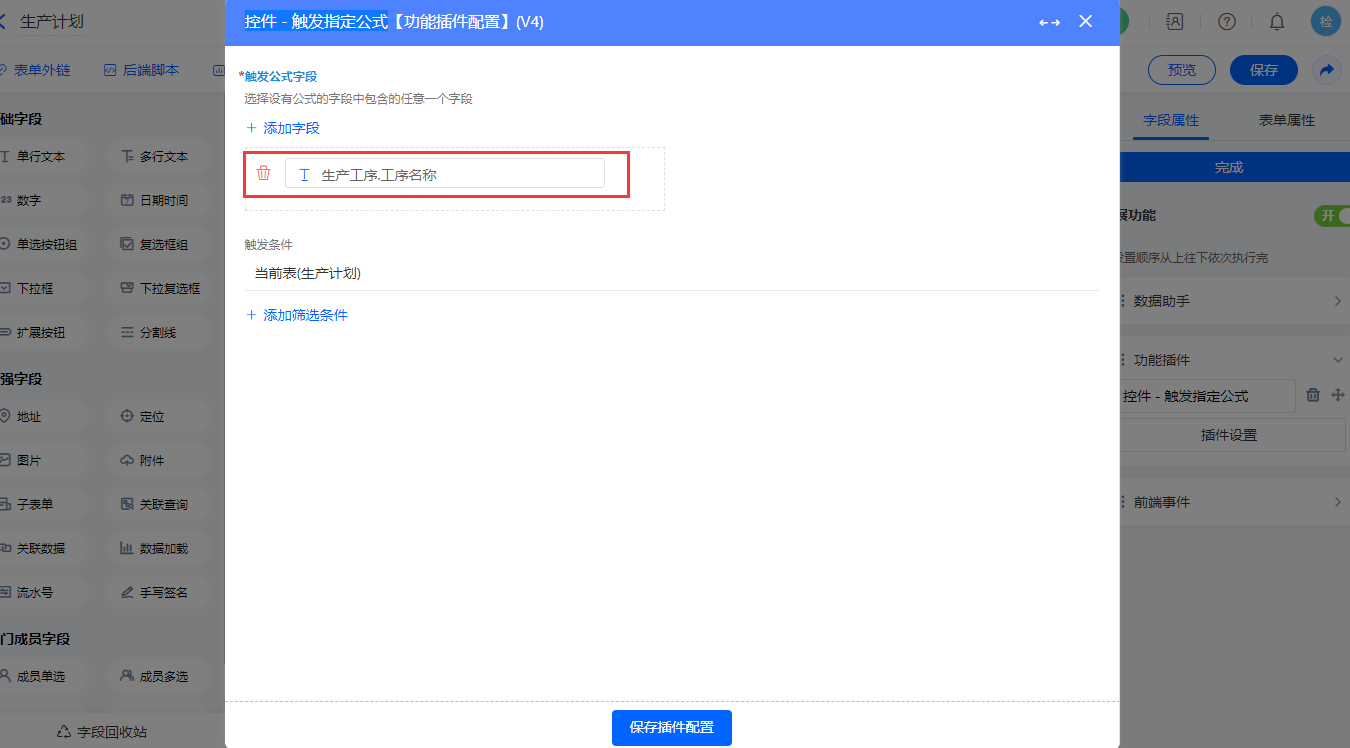This screenshot has height=748, width=1350.
Task: Click the move handle beside the plugin
Action: (x=1338, y=395)
